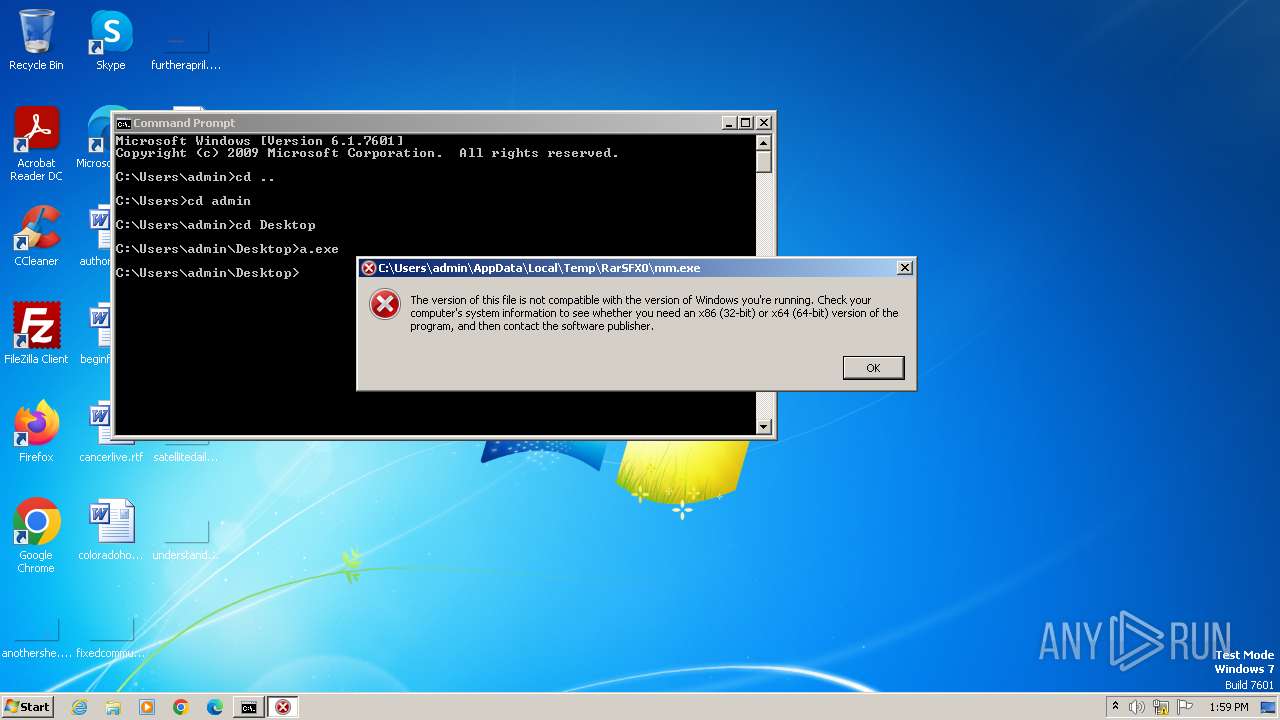Open Microsoft Edge from taskbar
The width and height of the screenshot is (1280, 720).
[x=215, y=707]
